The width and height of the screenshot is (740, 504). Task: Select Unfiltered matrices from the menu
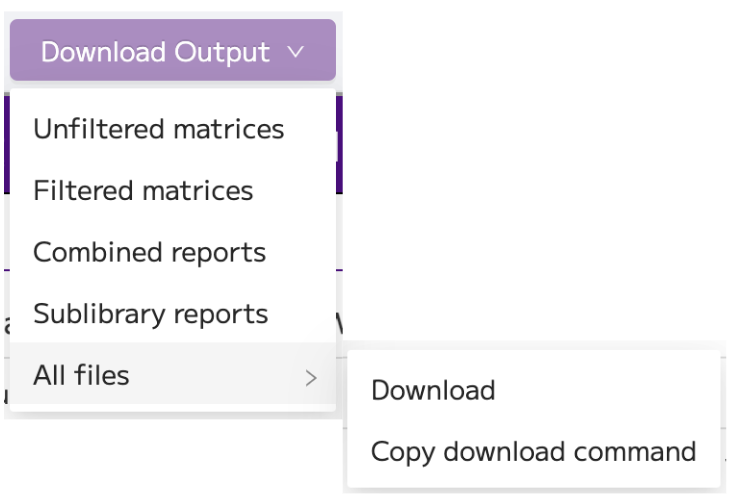(173, 129)
